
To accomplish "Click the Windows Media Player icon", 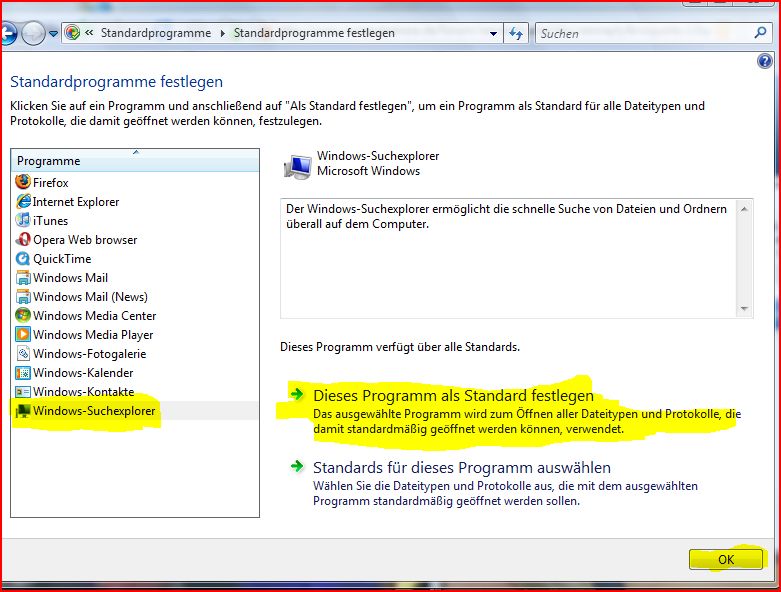I will (x=23, y=334).
